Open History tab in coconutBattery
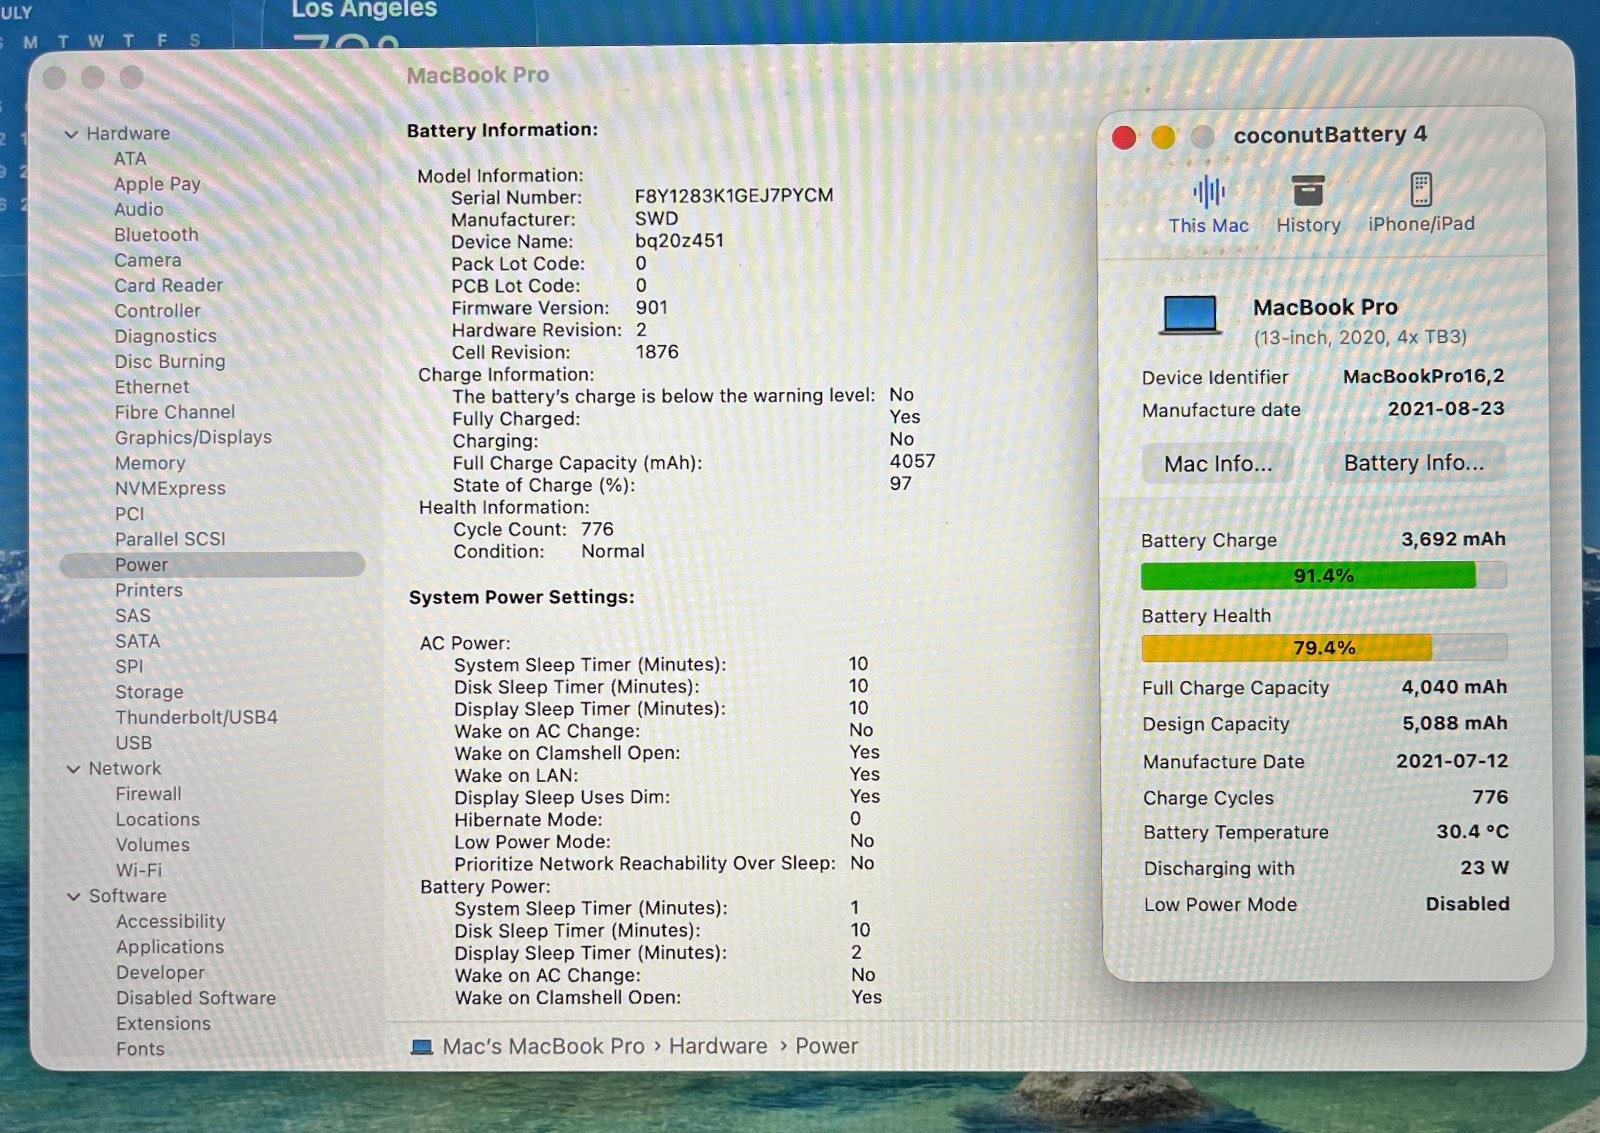 1308,205
